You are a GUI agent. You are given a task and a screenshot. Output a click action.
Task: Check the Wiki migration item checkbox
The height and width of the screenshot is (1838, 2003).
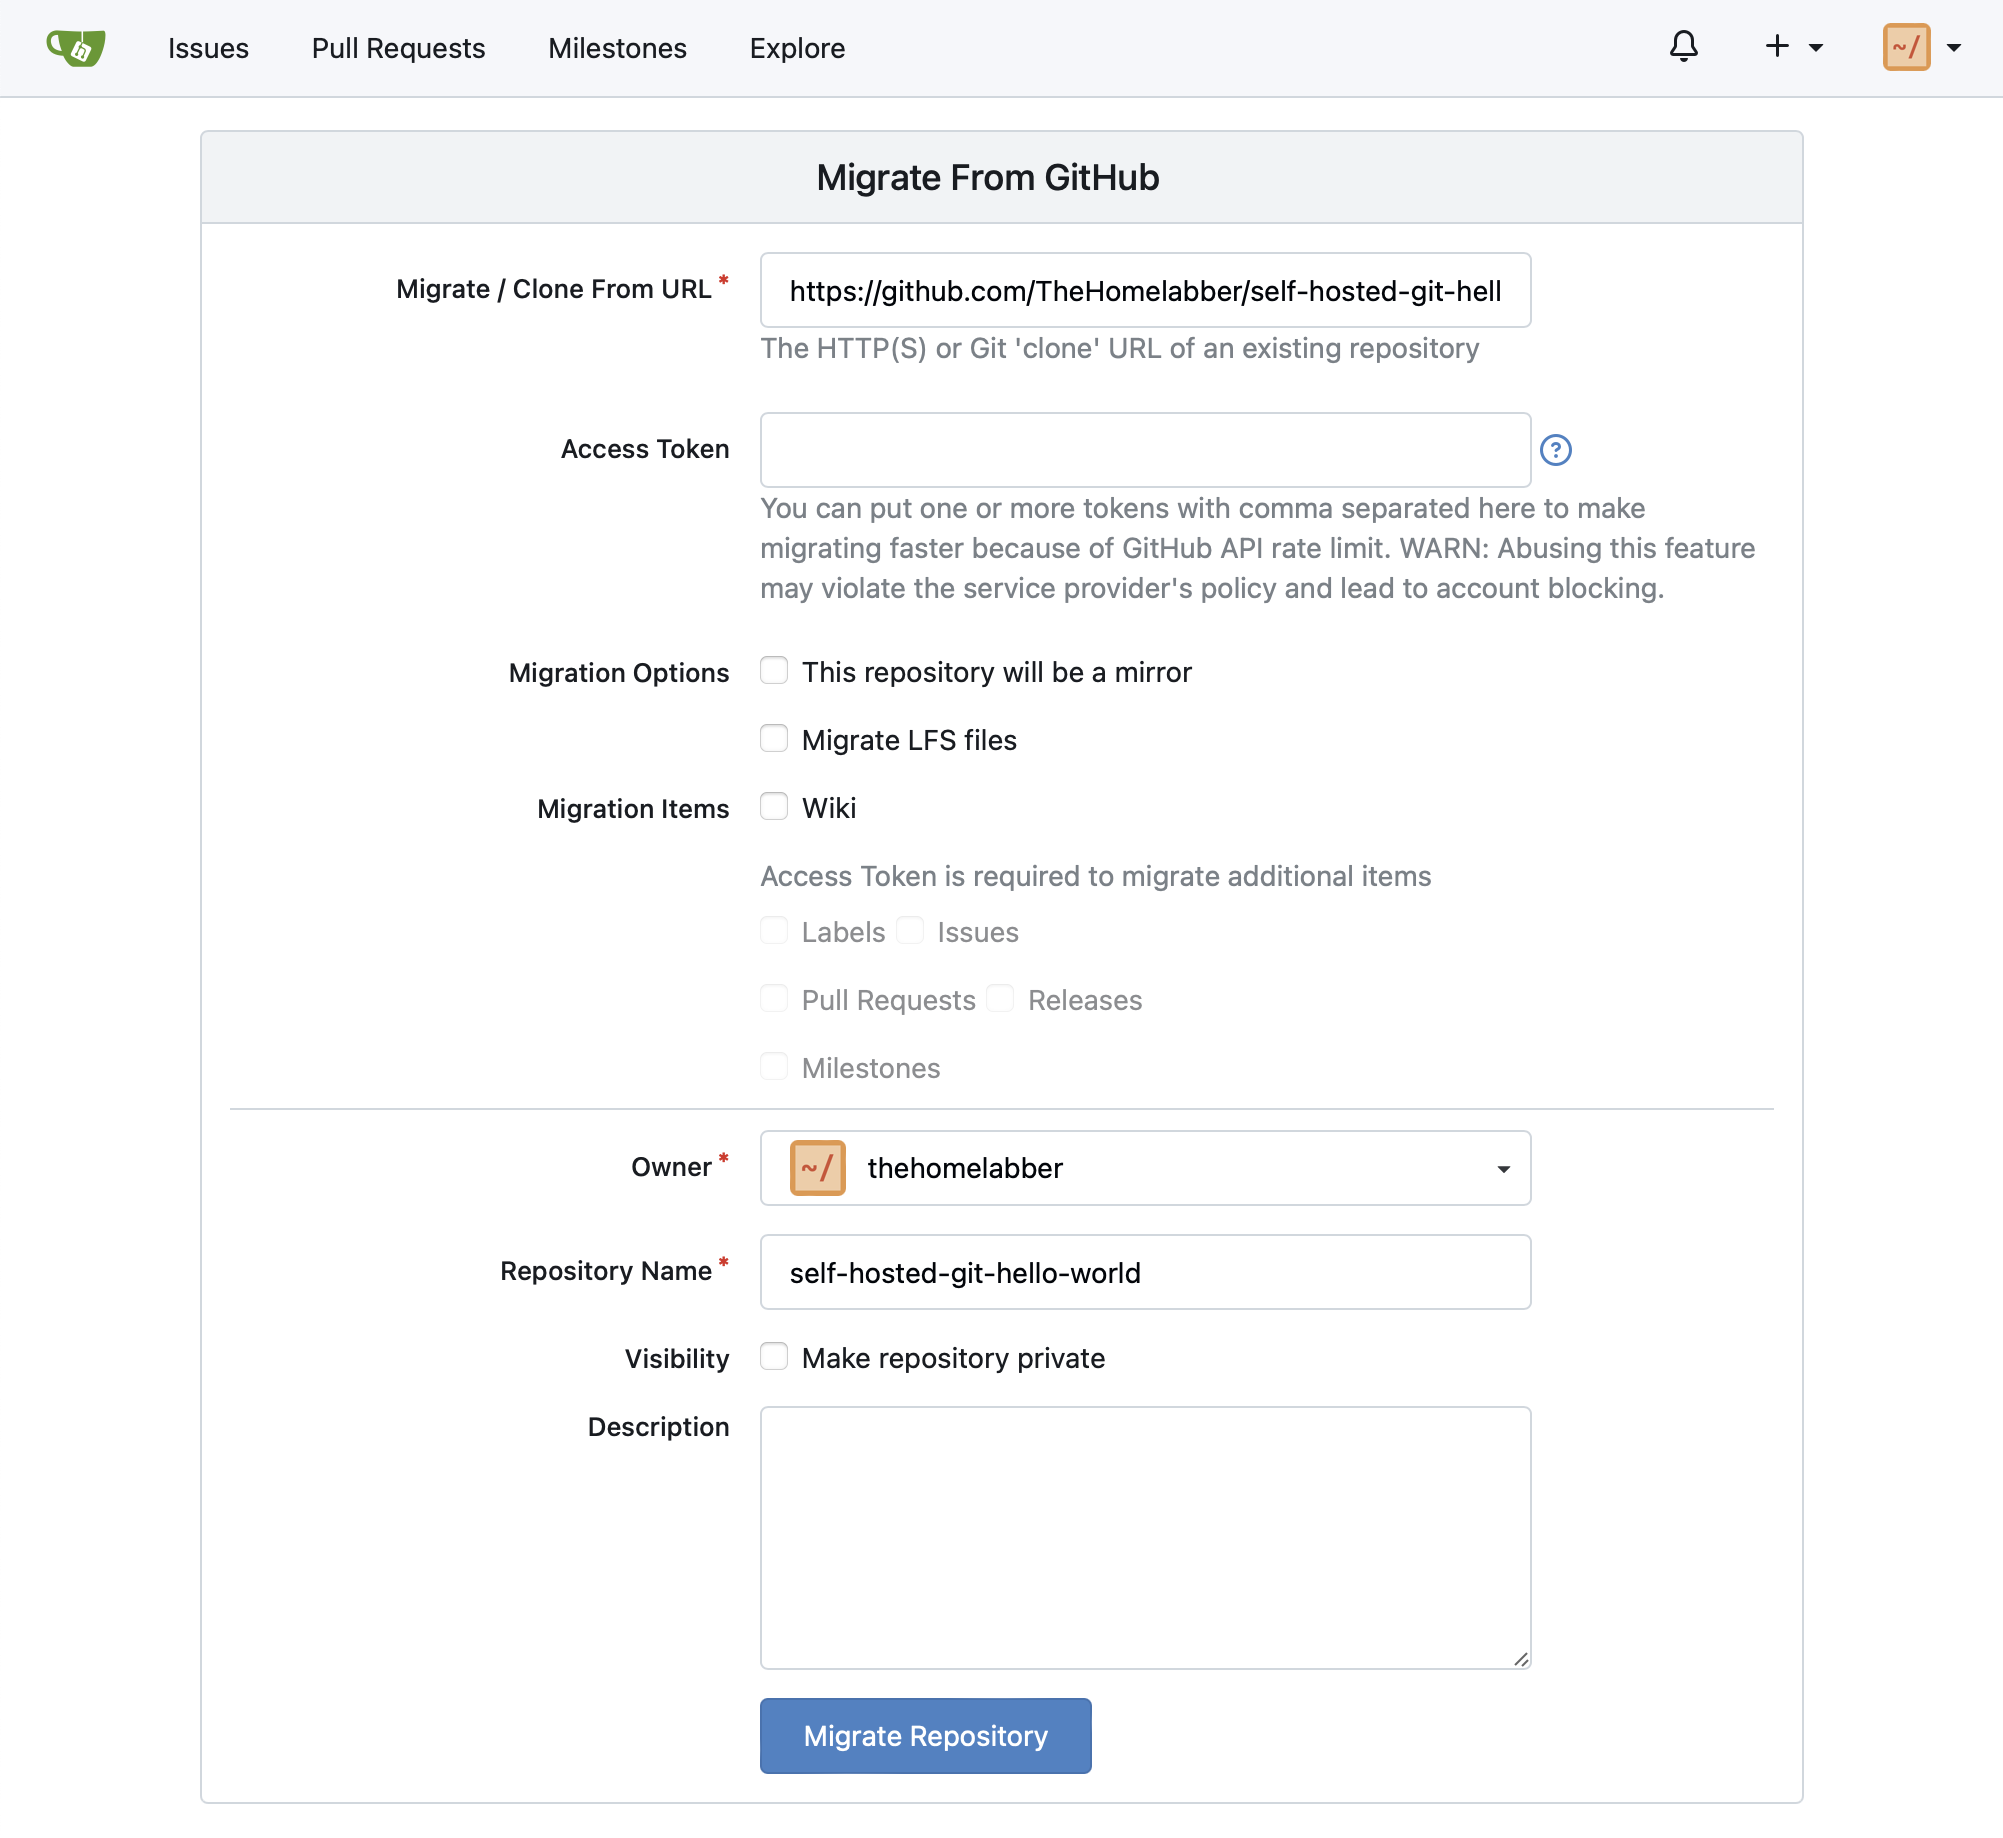(773, 806)
